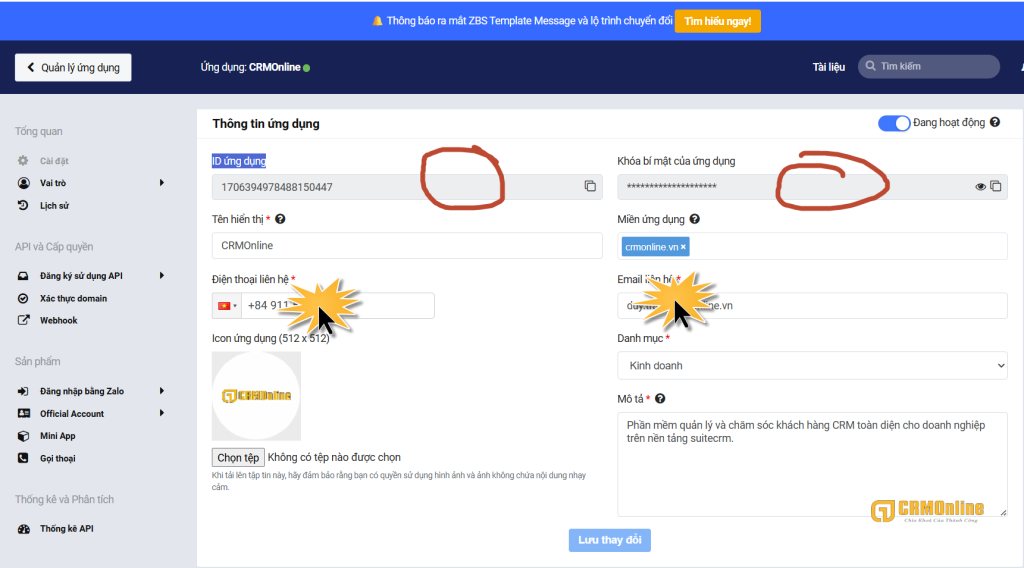This screenshot has height=568, width=1024.
Task: Click the app name CRMOnline in header
Action: tap(274, 67)
